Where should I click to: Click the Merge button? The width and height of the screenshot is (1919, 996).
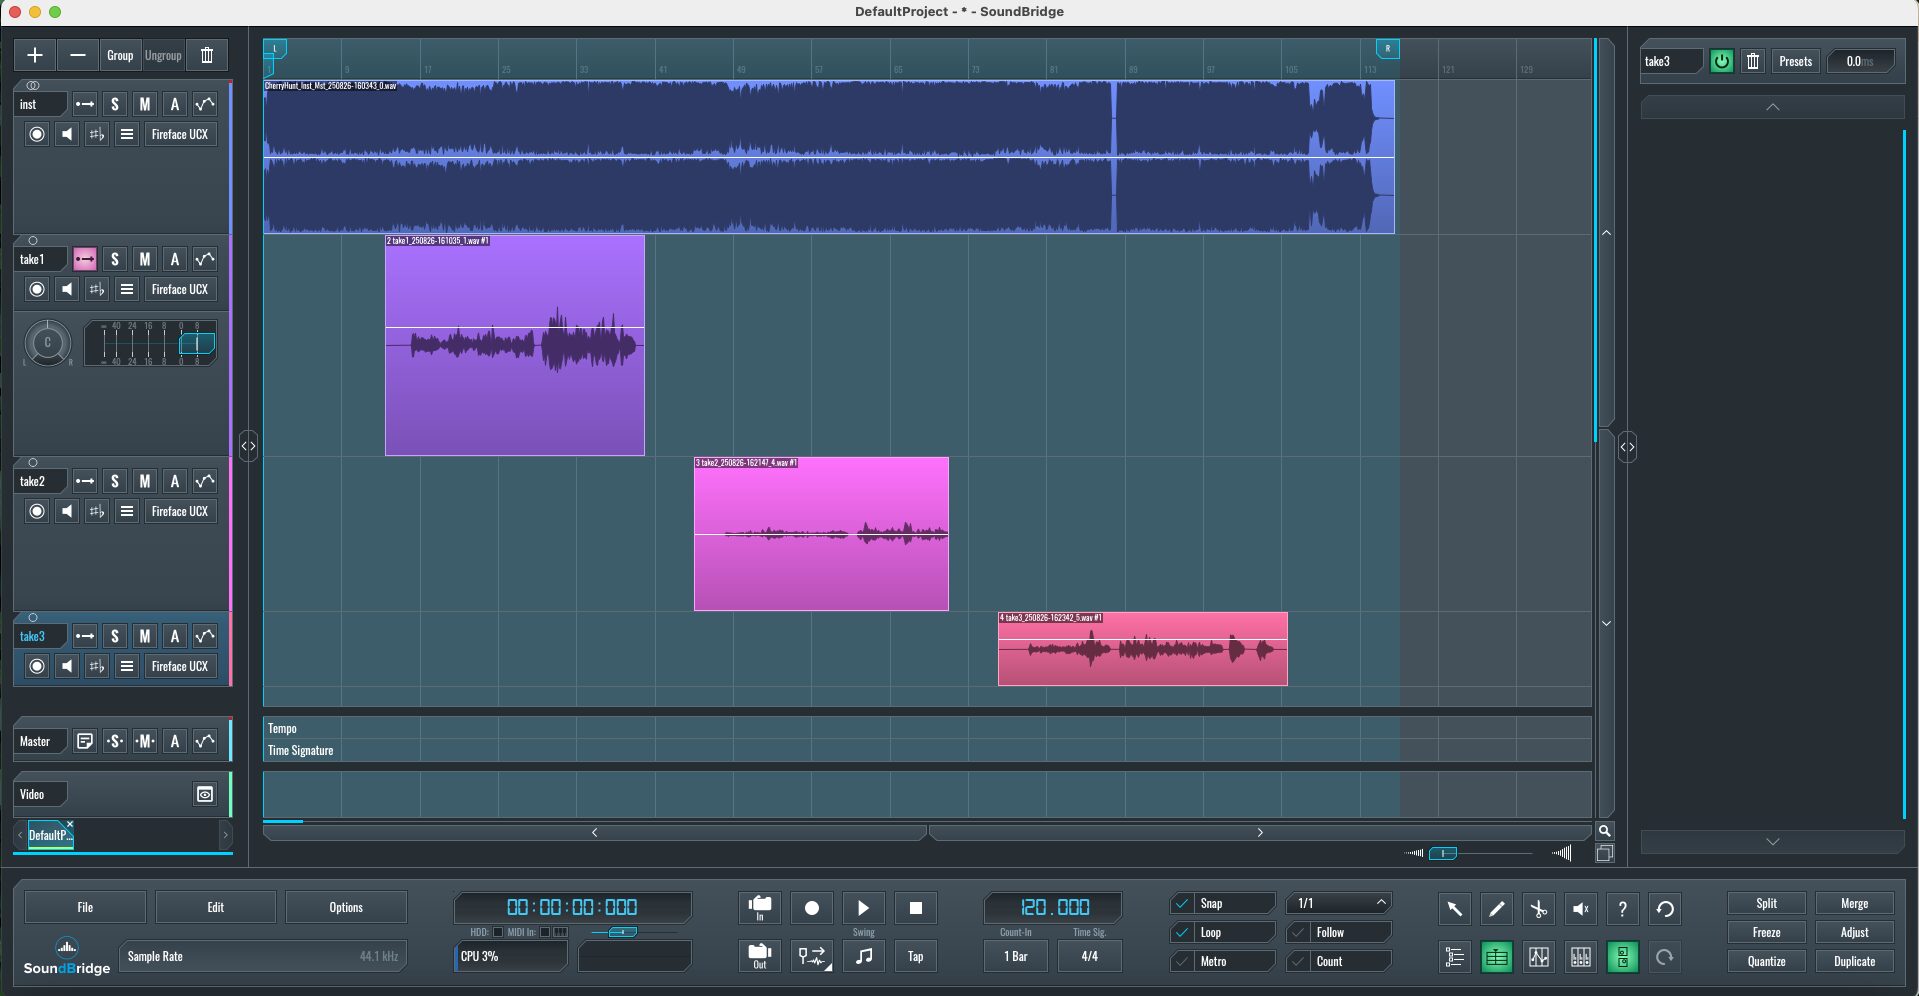tap(1854, 903)
